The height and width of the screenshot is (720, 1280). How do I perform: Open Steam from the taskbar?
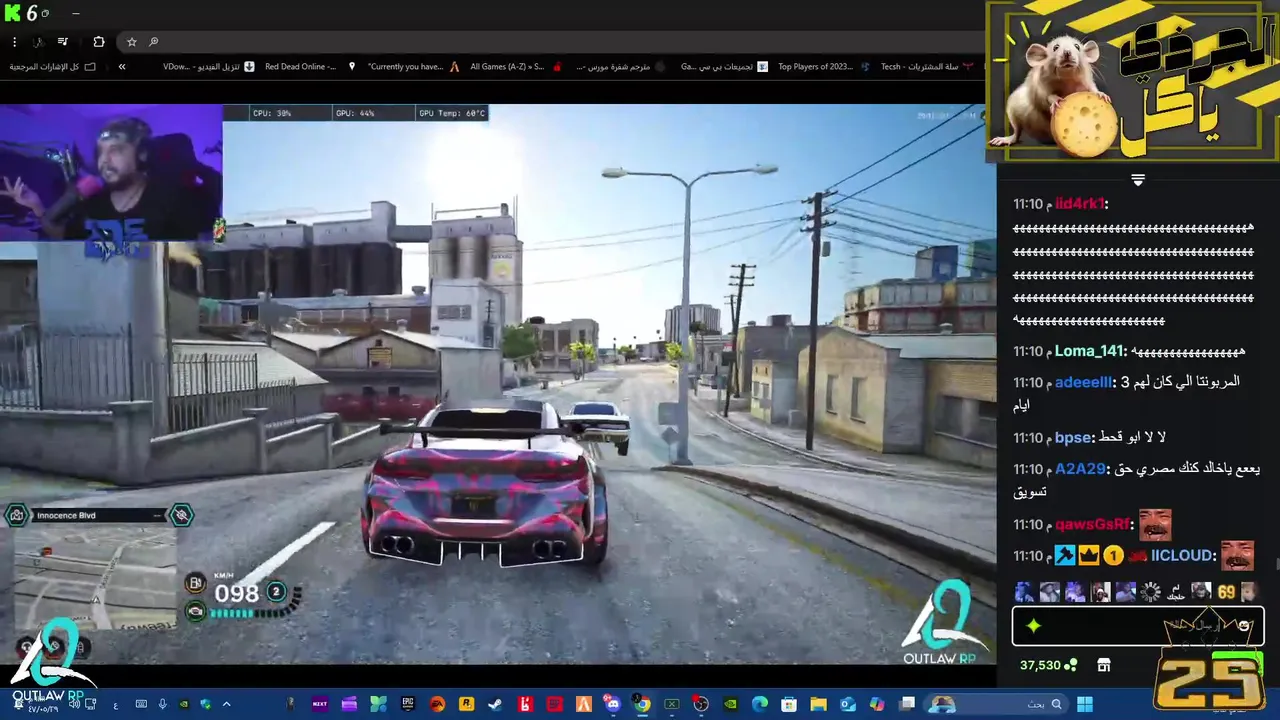[x=495, y=704]
